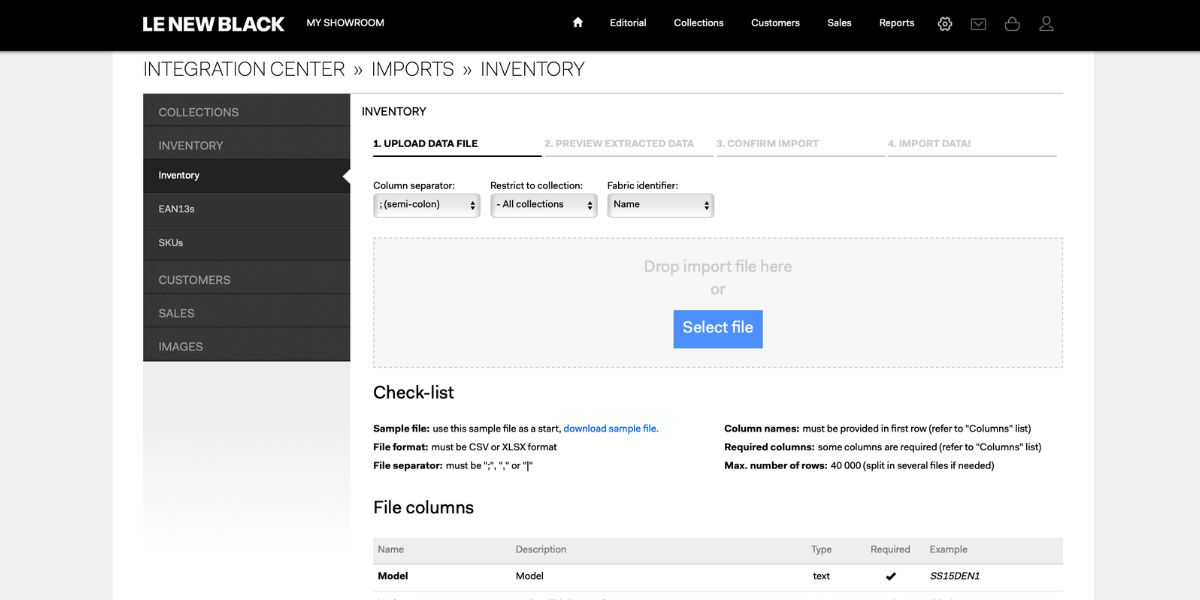The height and width of the screenshot is (600, 1200).
Task: Click Integration Center in the breadcrumb
Action: (x=244, y=69)
